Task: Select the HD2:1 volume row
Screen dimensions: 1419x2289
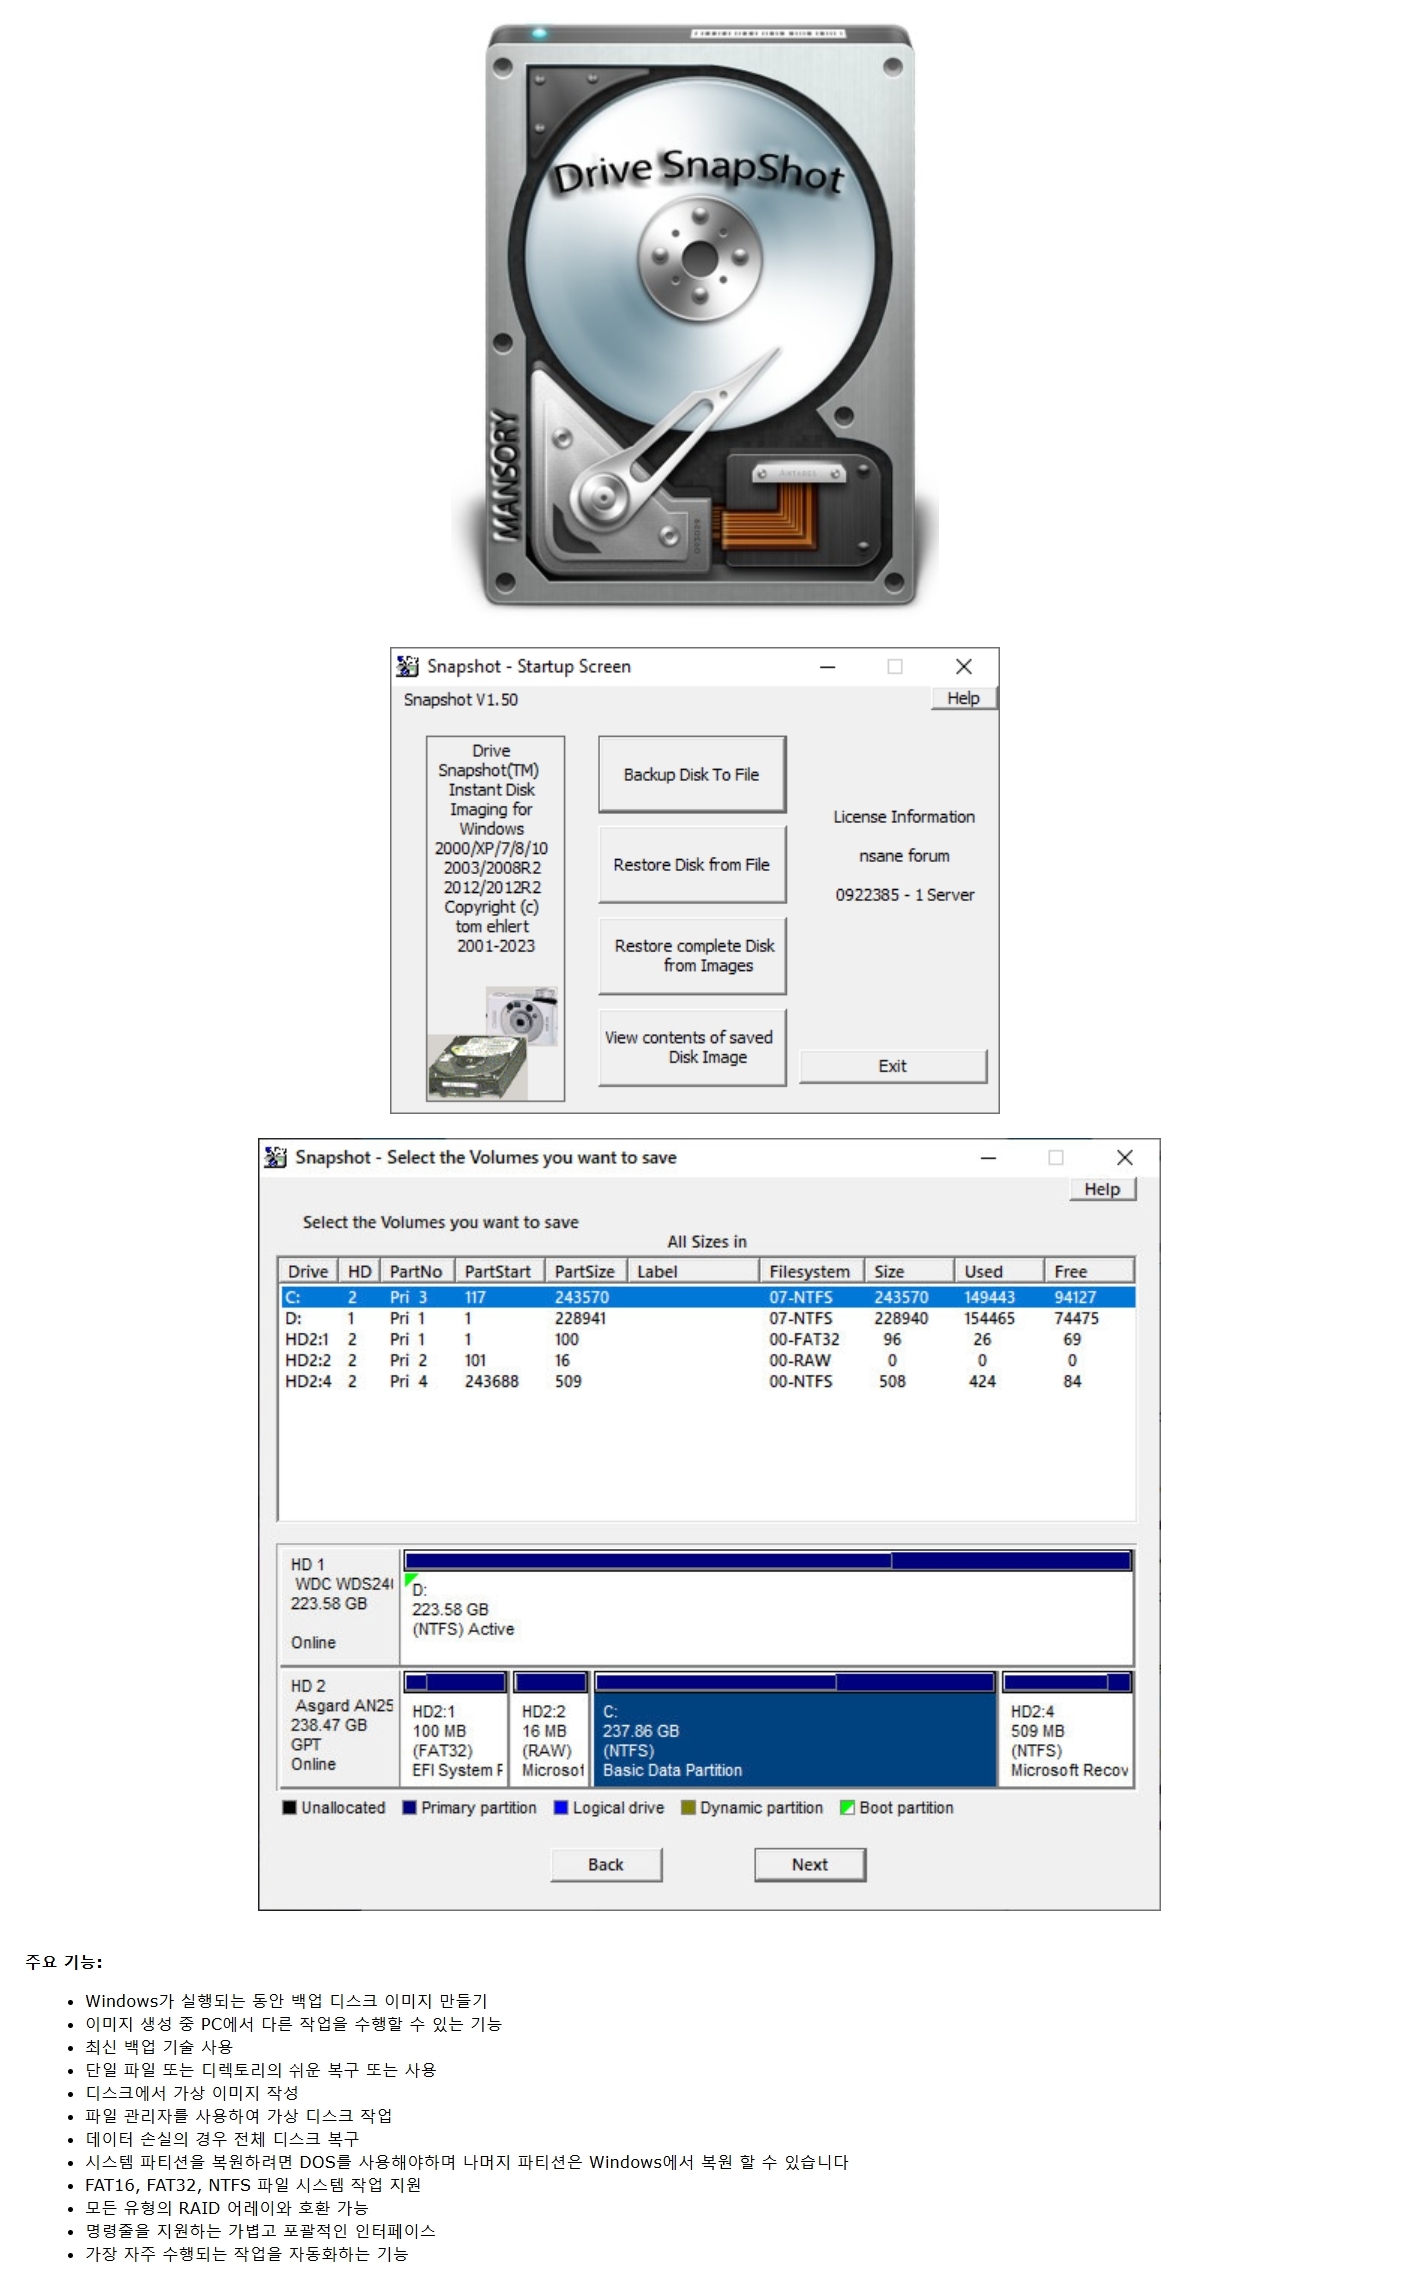Action: point(707,1339)
